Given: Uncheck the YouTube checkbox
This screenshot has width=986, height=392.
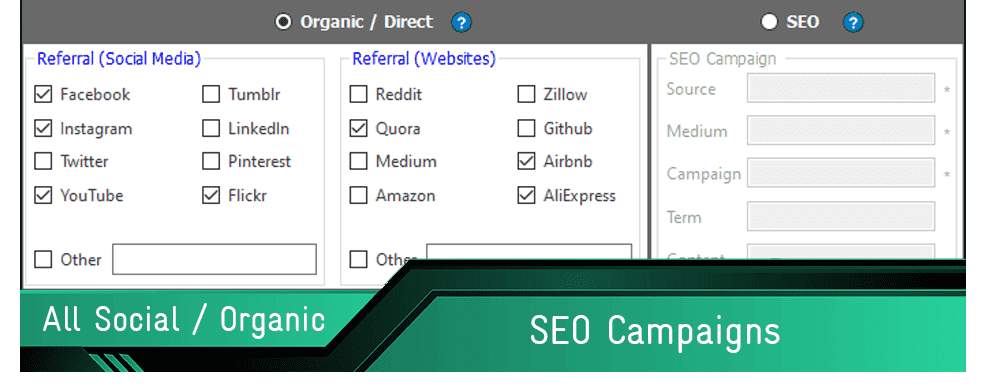Looking at the screenshot, I should tap(43, 195).
